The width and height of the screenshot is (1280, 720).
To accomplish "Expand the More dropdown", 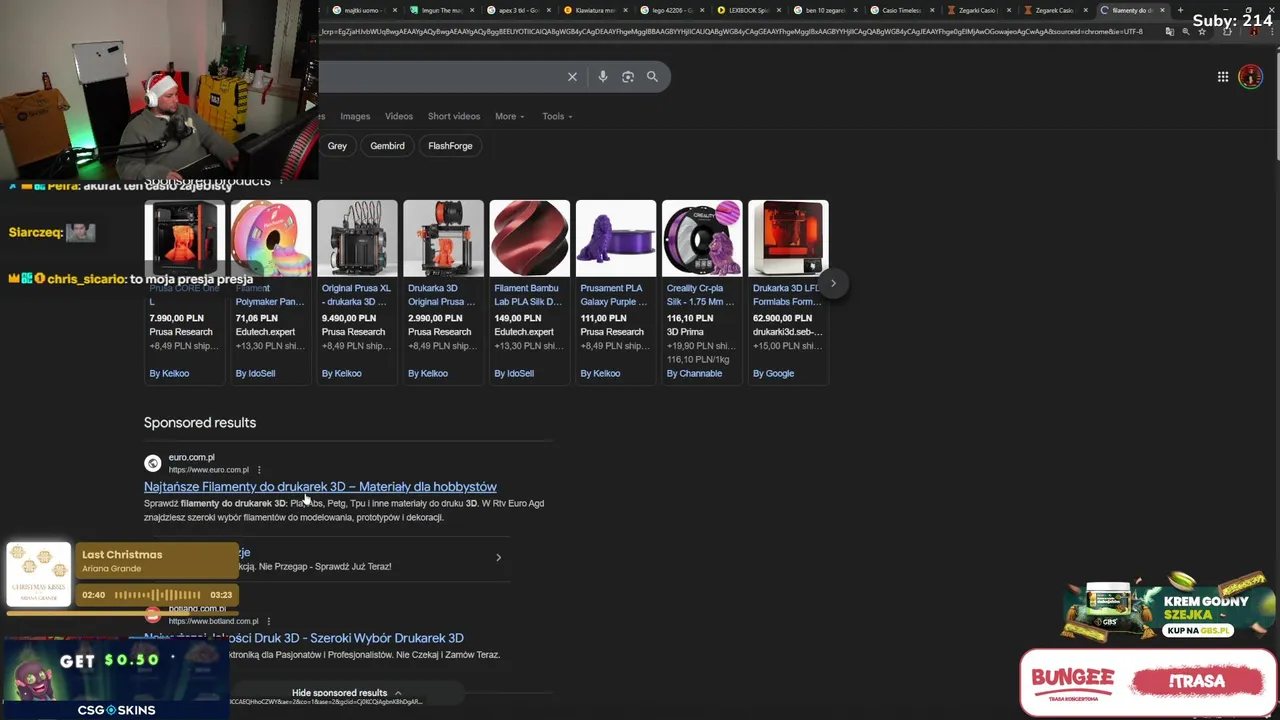I will point(509,116).
